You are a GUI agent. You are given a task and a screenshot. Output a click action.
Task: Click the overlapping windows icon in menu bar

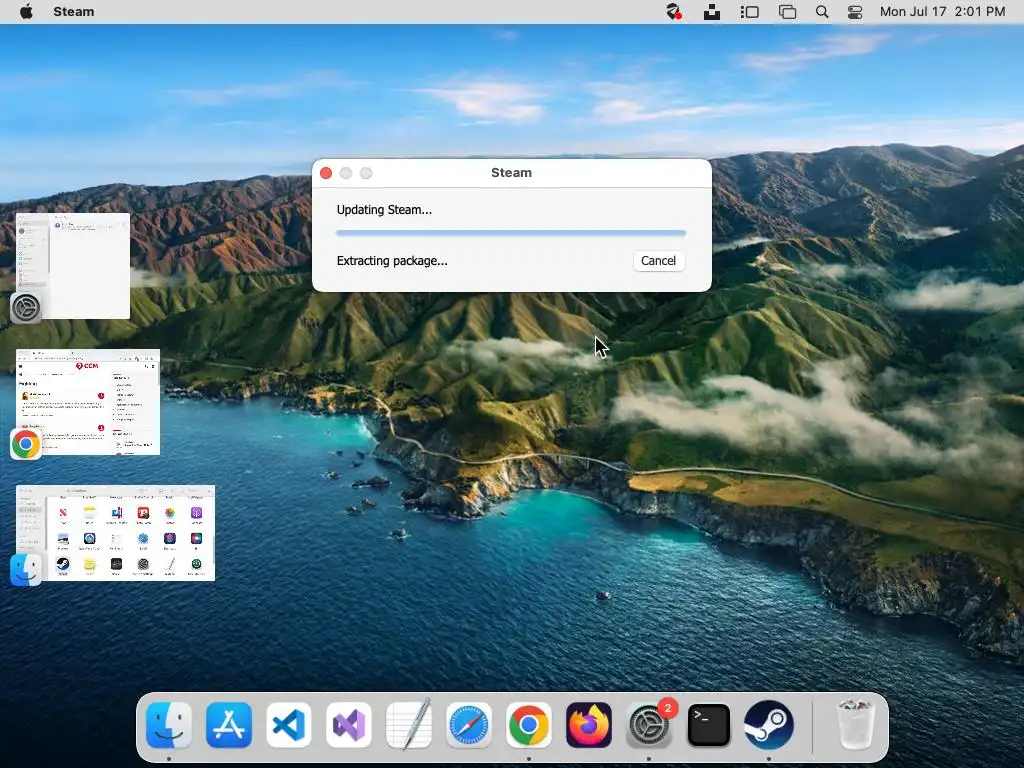point(788,12)
